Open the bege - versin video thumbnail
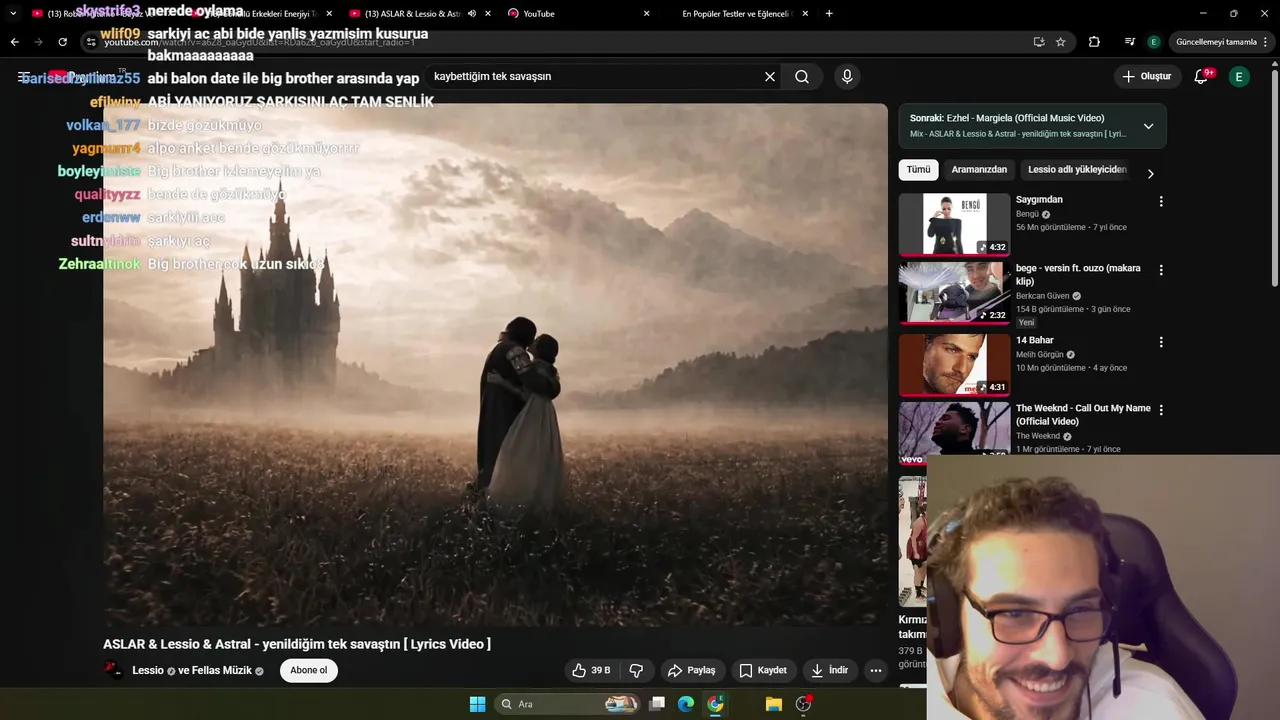The width and height of the screenshot is (1280, 720). point(954,292)
